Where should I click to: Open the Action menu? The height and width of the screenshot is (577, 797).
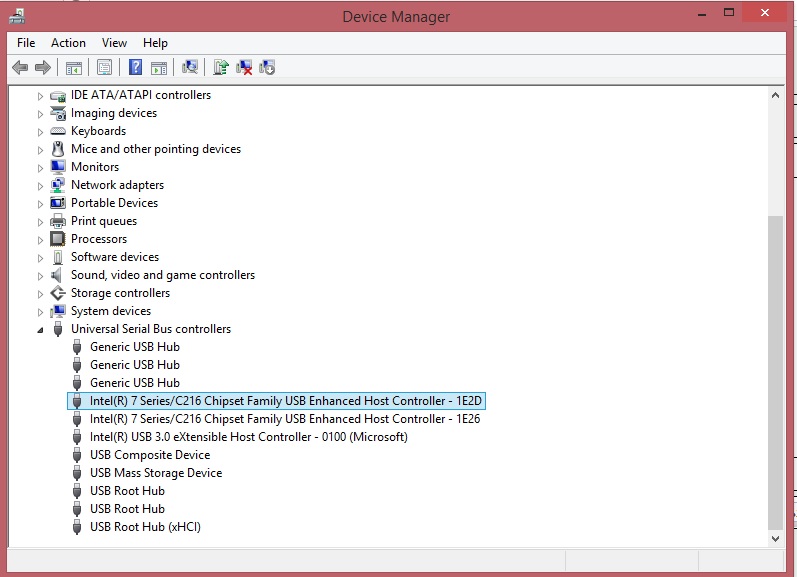[68, 43]
